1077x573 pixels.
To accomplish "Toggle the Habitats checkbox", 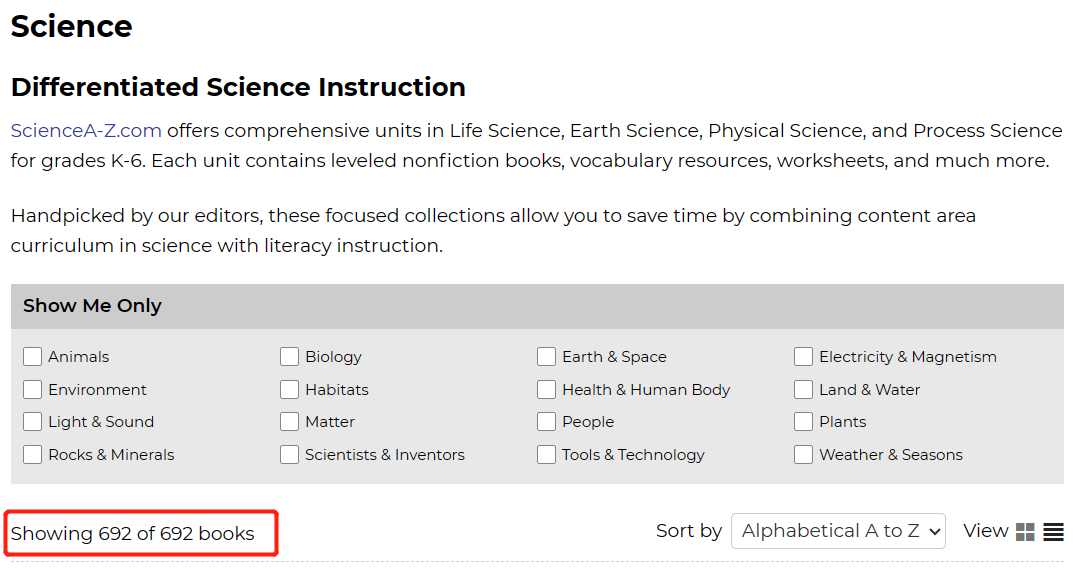I will [290, 390].
